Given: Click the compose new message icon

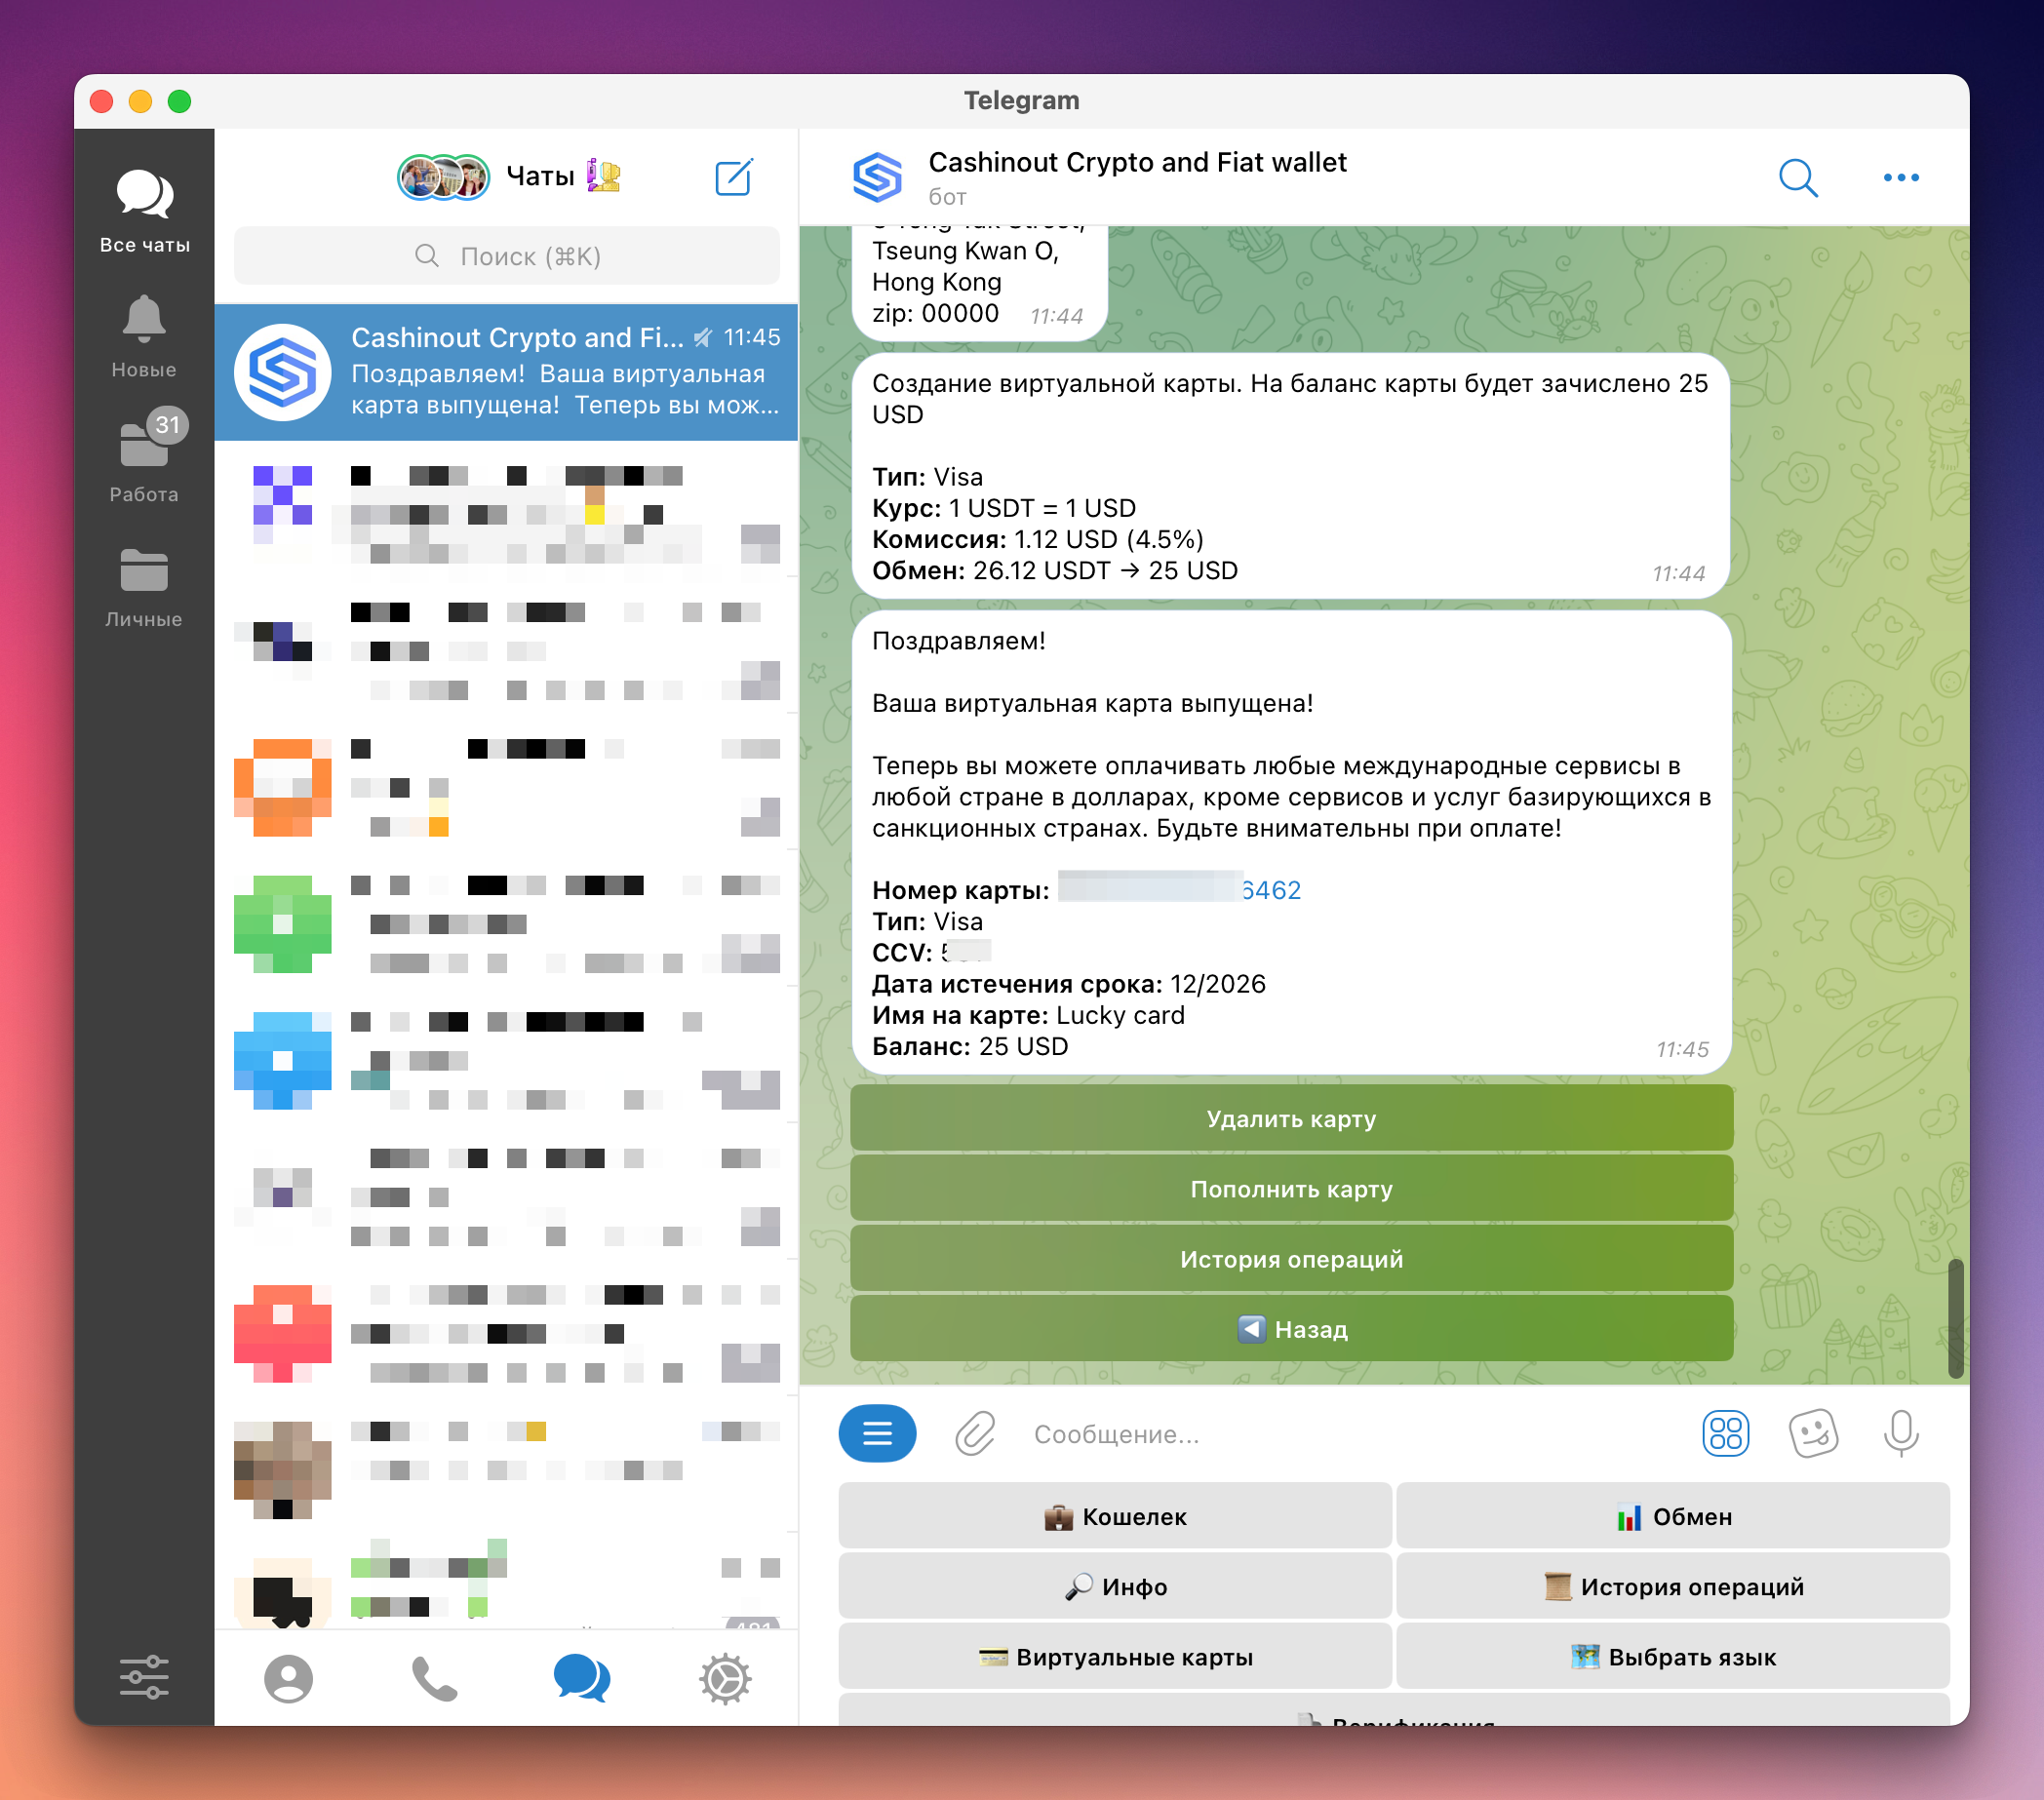Looking at the screenshot, I should 733,177.
